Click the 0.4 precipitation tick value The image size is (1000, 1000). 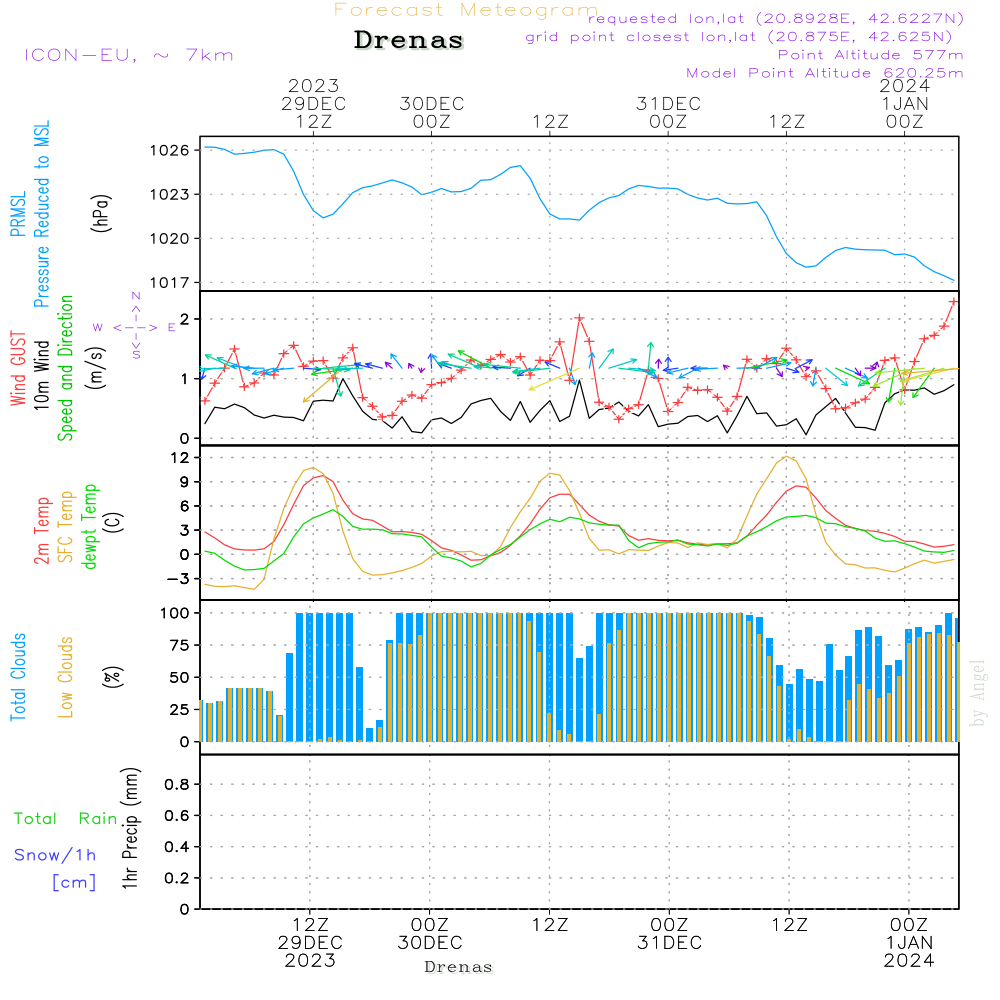click(177, 848)
